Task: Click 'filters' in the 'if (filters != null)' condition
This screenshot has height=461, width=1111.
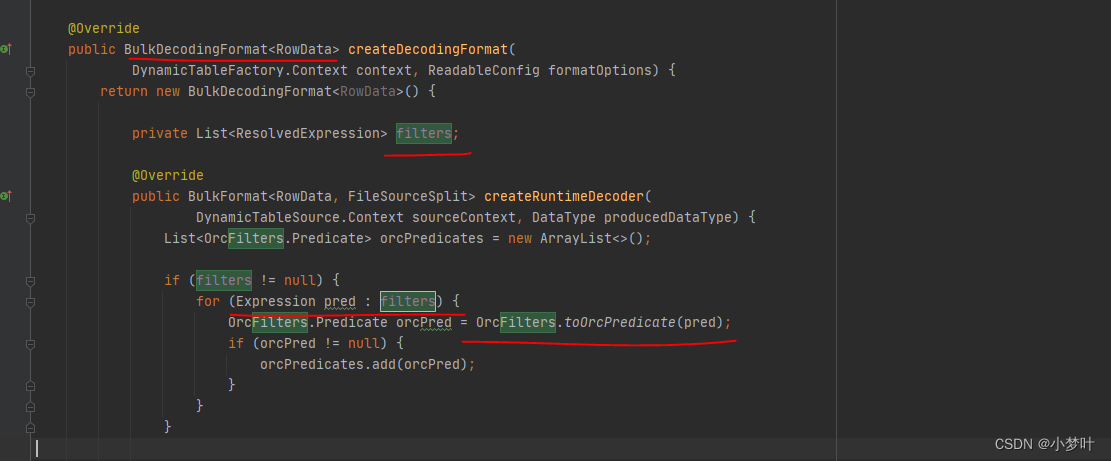Action: (x=224, y=280)
